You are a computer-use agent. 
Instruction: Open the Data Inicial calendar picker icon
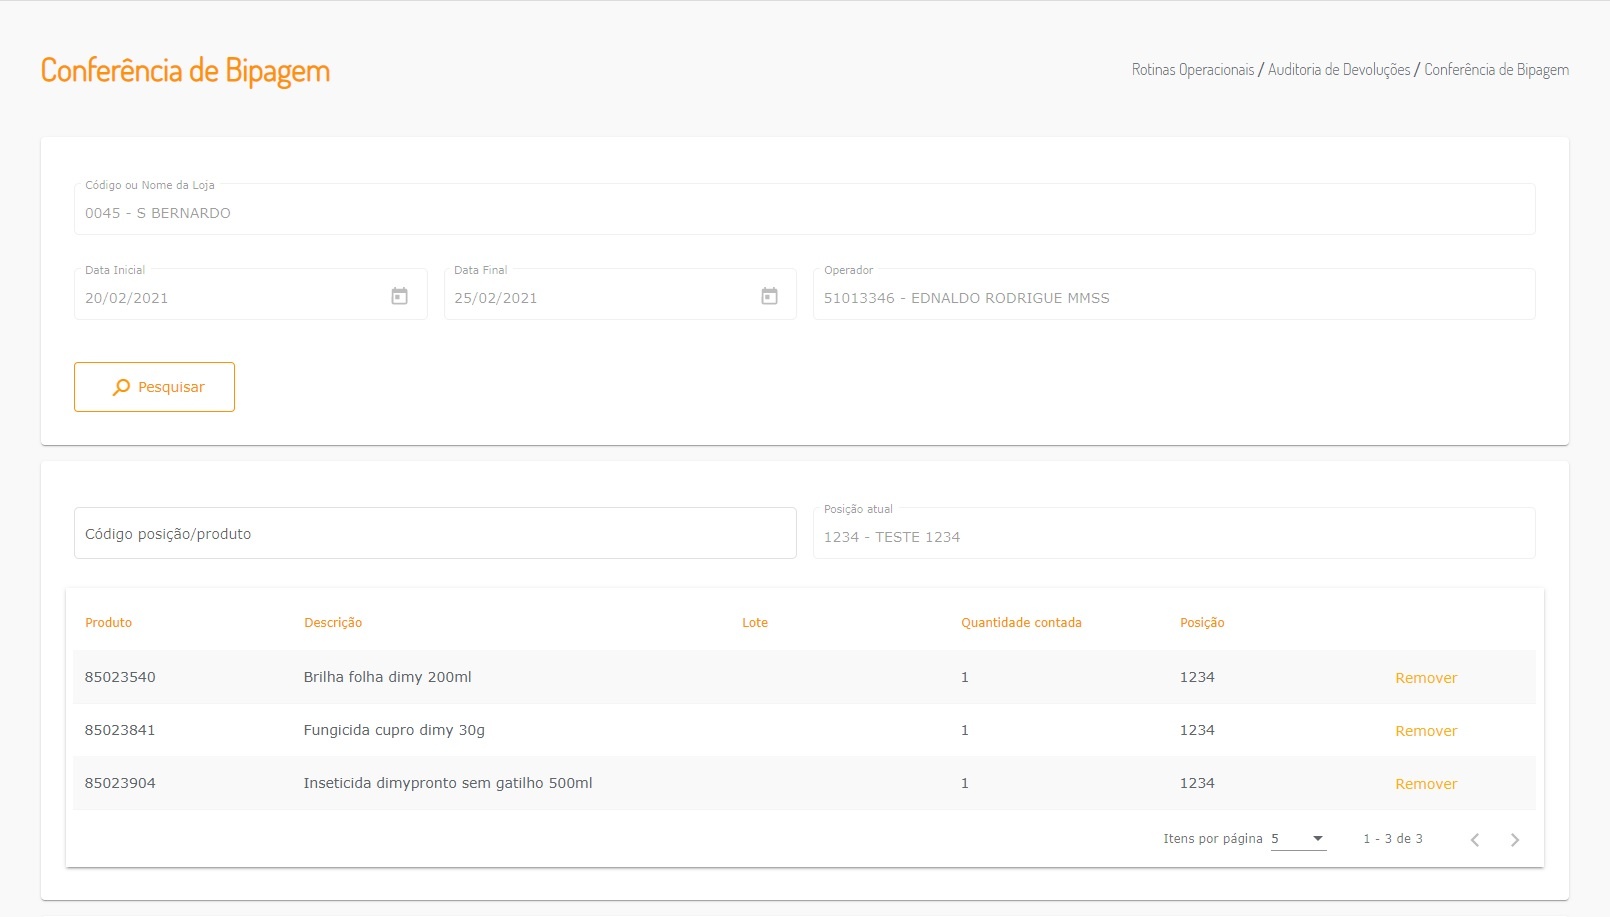click(399, 296)
